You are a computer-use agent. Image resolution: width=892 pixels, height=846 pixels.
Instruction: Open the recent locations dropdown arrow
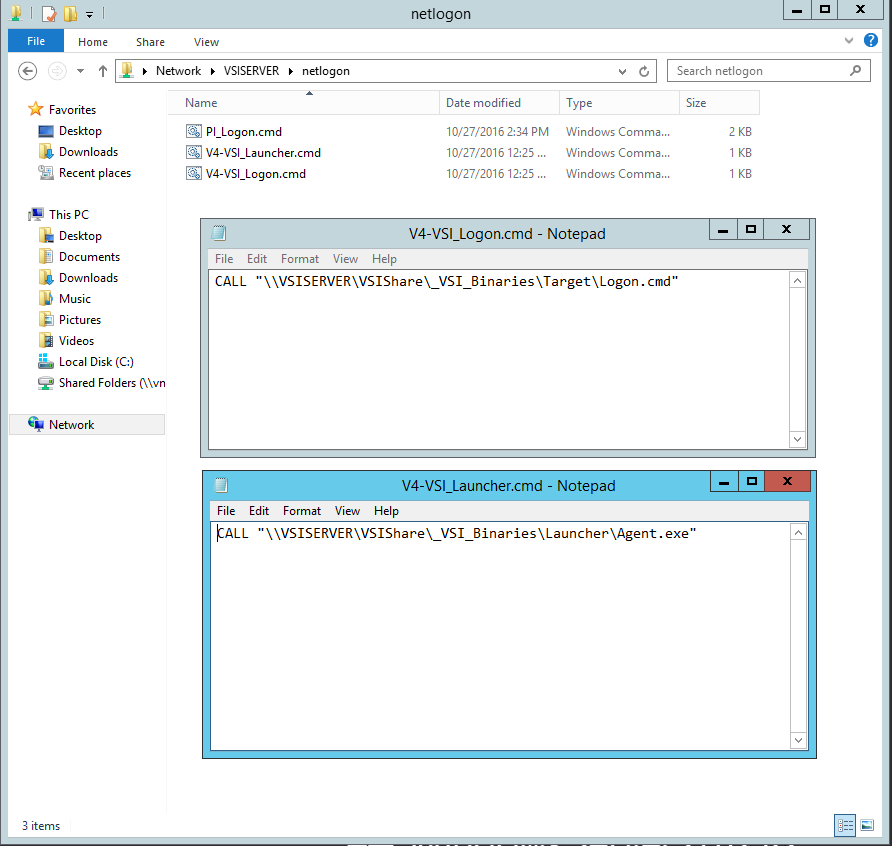(x=80, y=71)
